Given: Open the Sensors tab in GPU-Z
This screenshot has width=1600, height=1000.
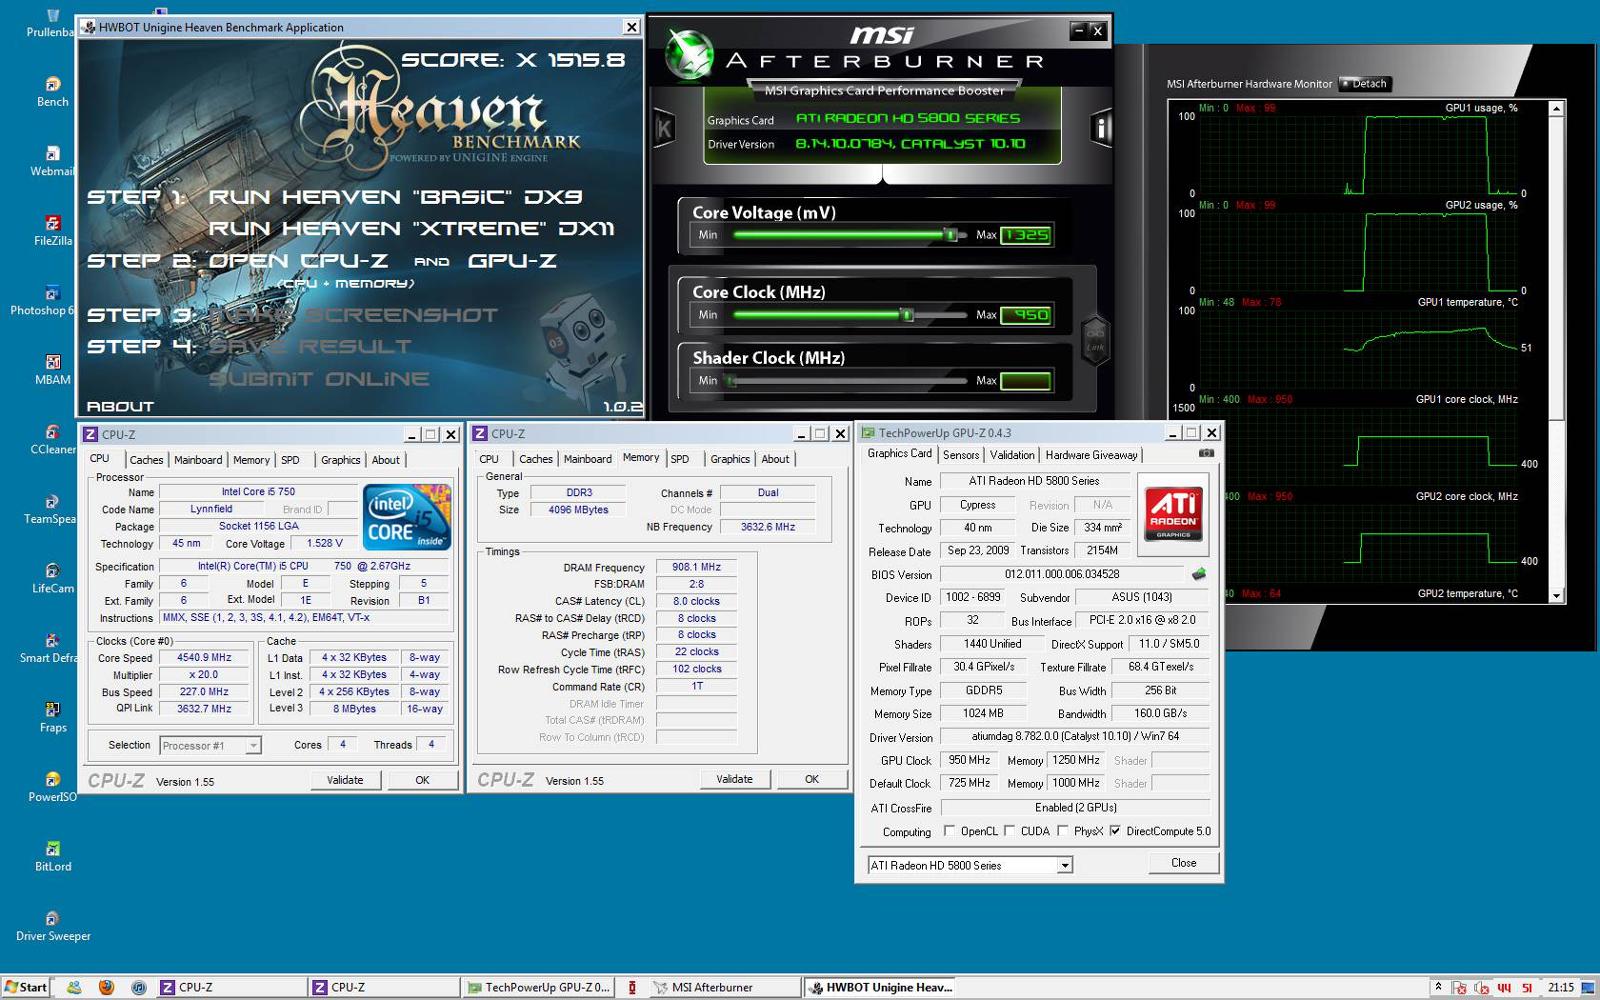Looking at the screenshot, I should (961, 455).
